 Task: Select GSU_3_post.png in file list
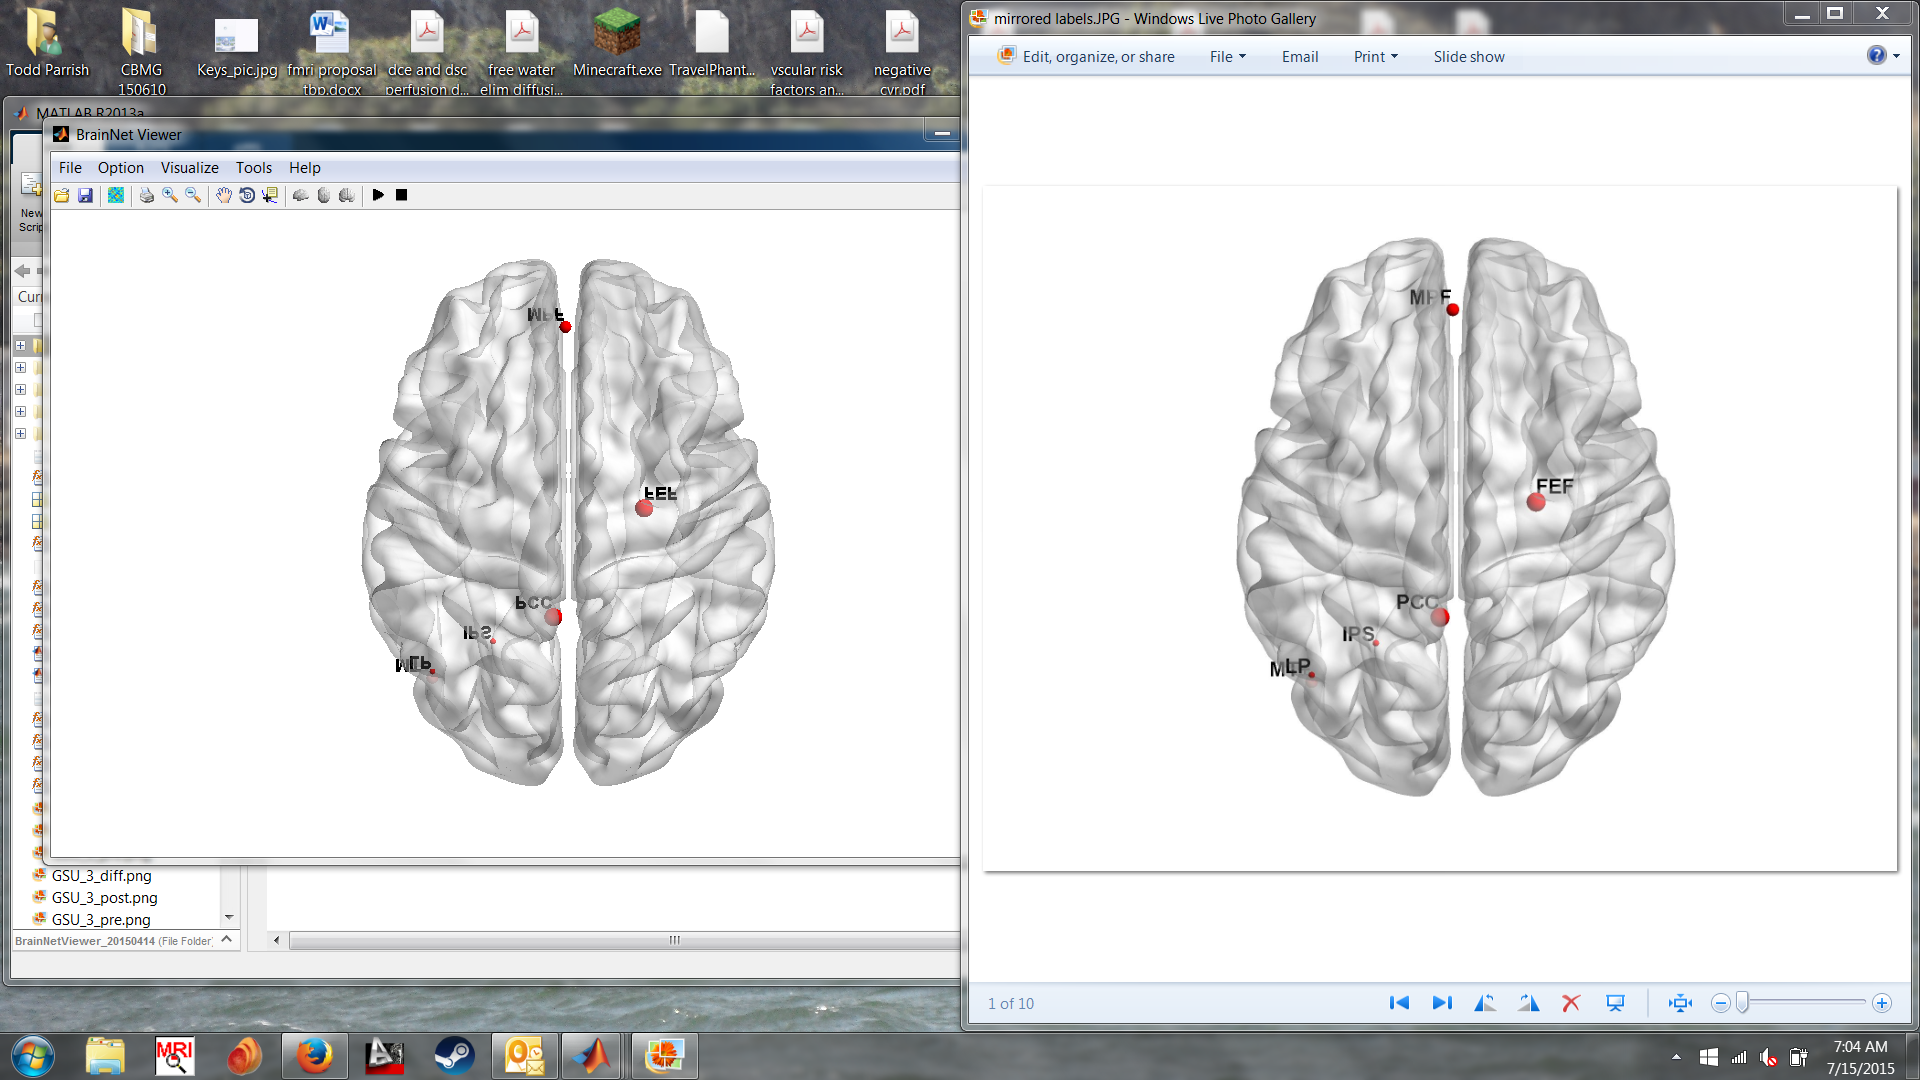[x=104, y=898]
